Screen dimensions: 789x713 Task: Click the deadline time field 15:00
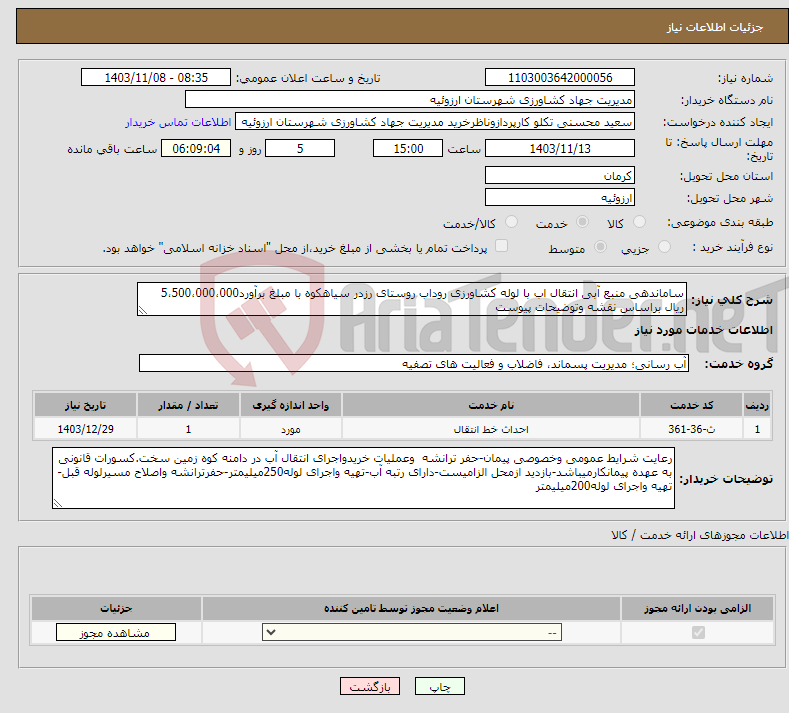[408, 148]
